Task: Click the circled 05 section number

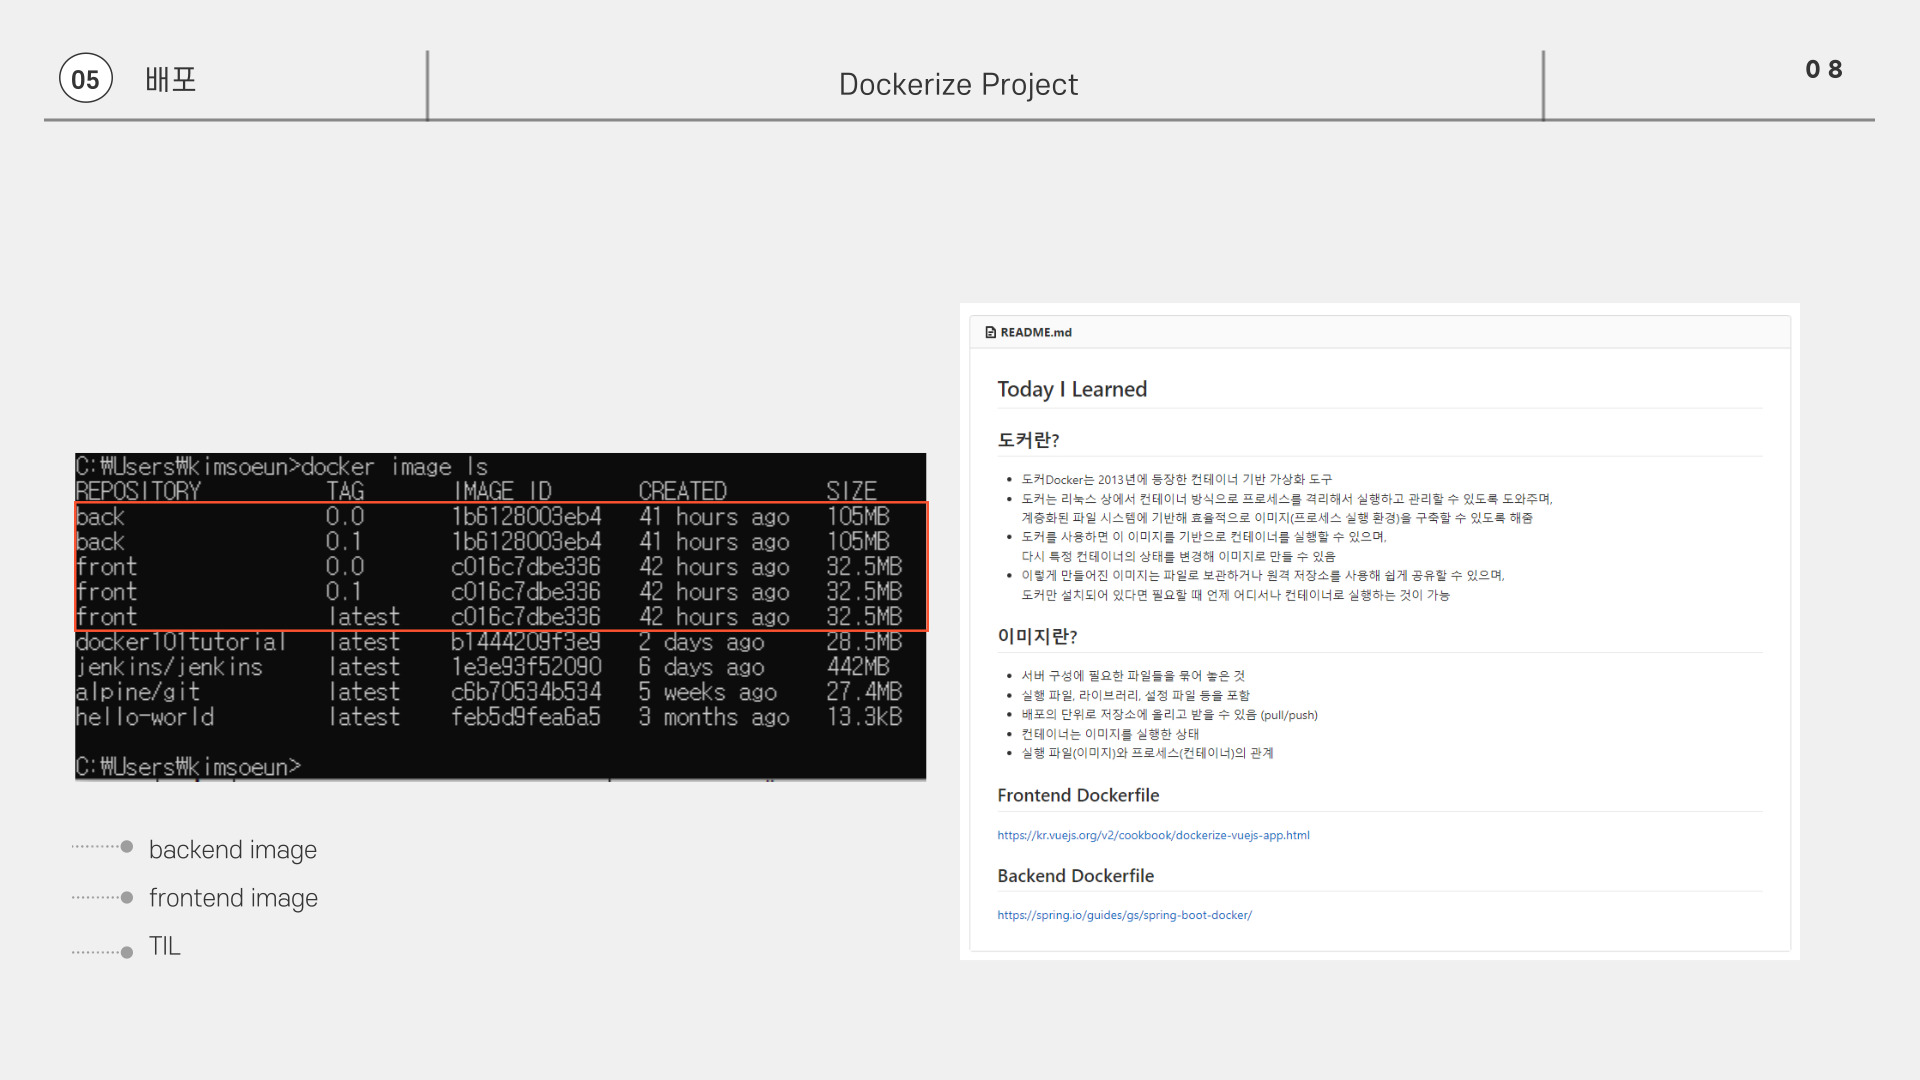Action: [x=86, y=79]
